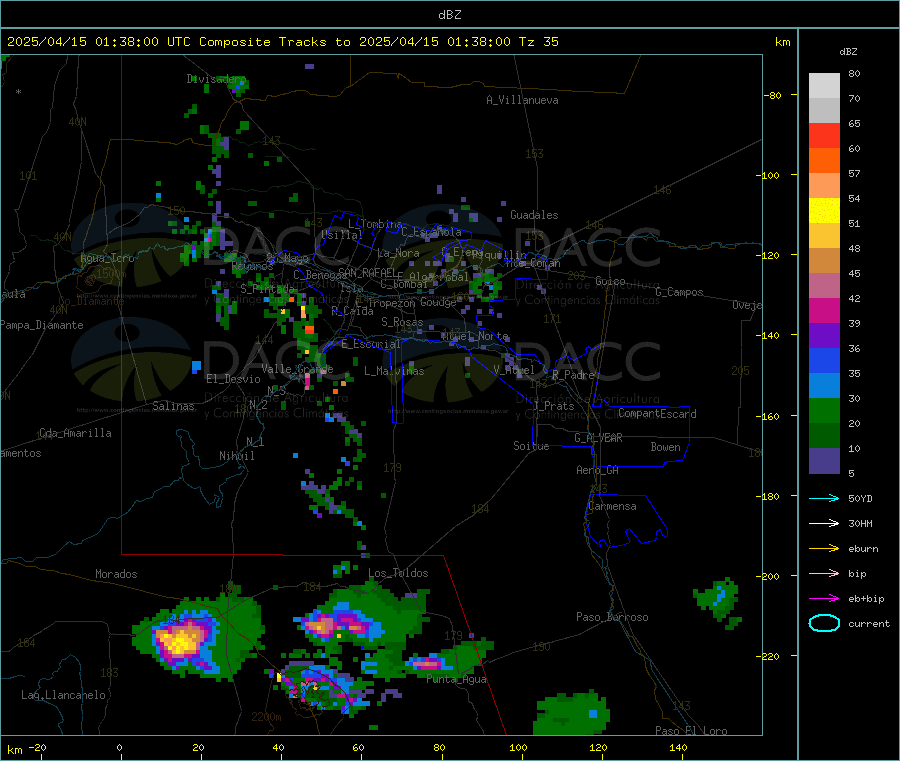900x761 pixels.
Task: Click the eb+bip magenta arrow legend icon
Action: click(x=824, y=599)
